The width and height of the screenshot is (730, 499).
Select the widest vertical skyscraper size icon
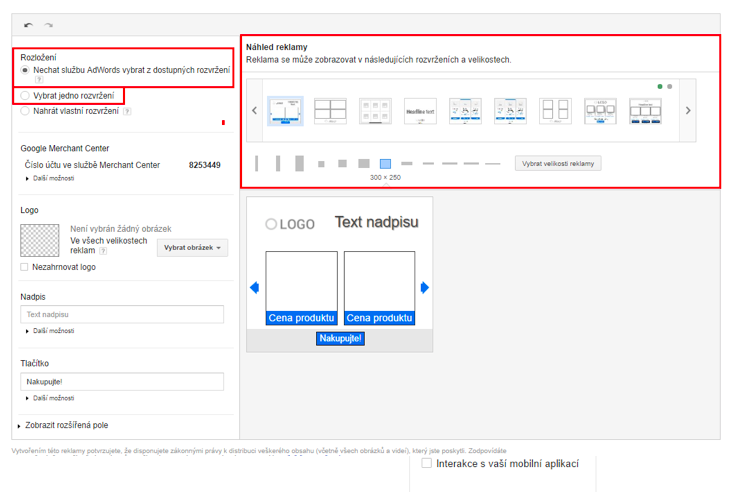[x=299, y=163]
